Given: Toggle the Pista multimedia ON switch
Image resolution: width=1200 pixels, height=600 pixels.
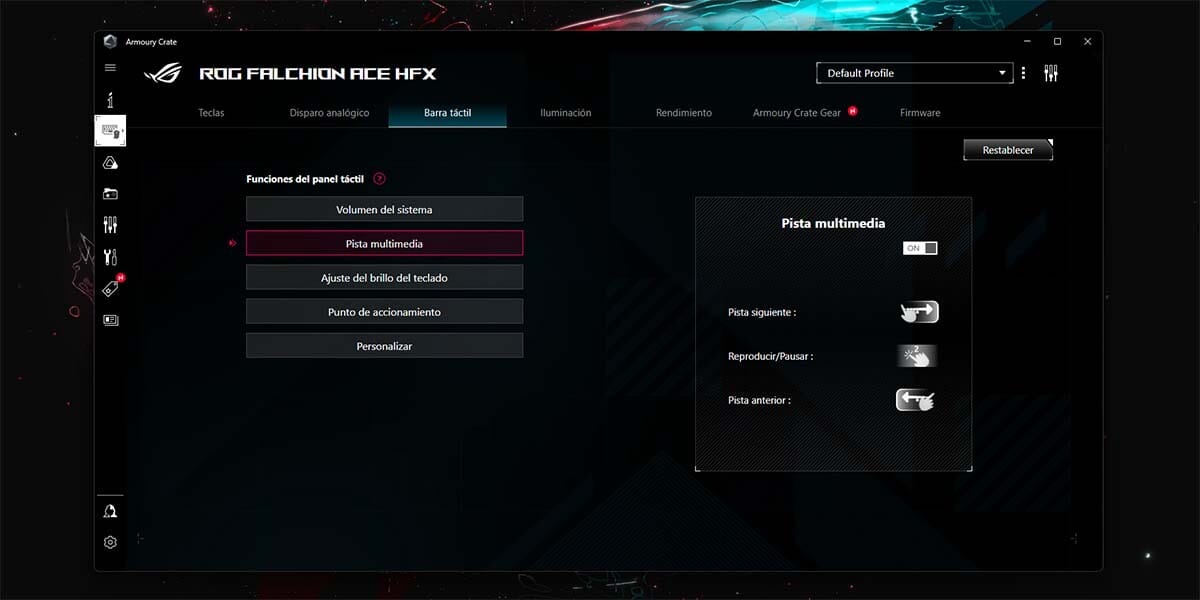Looking at the screenshot, I should pyautogui.click(x=920, y=248).
